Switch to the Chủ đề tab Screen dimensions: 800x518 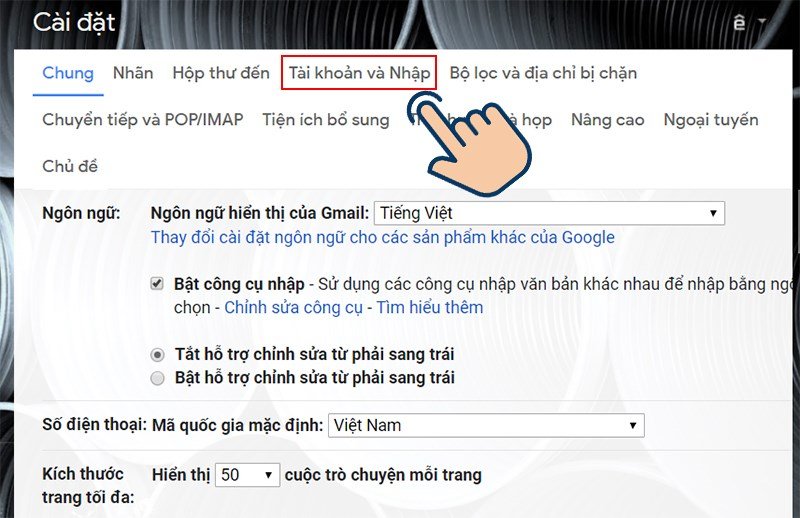coord(70,166)
